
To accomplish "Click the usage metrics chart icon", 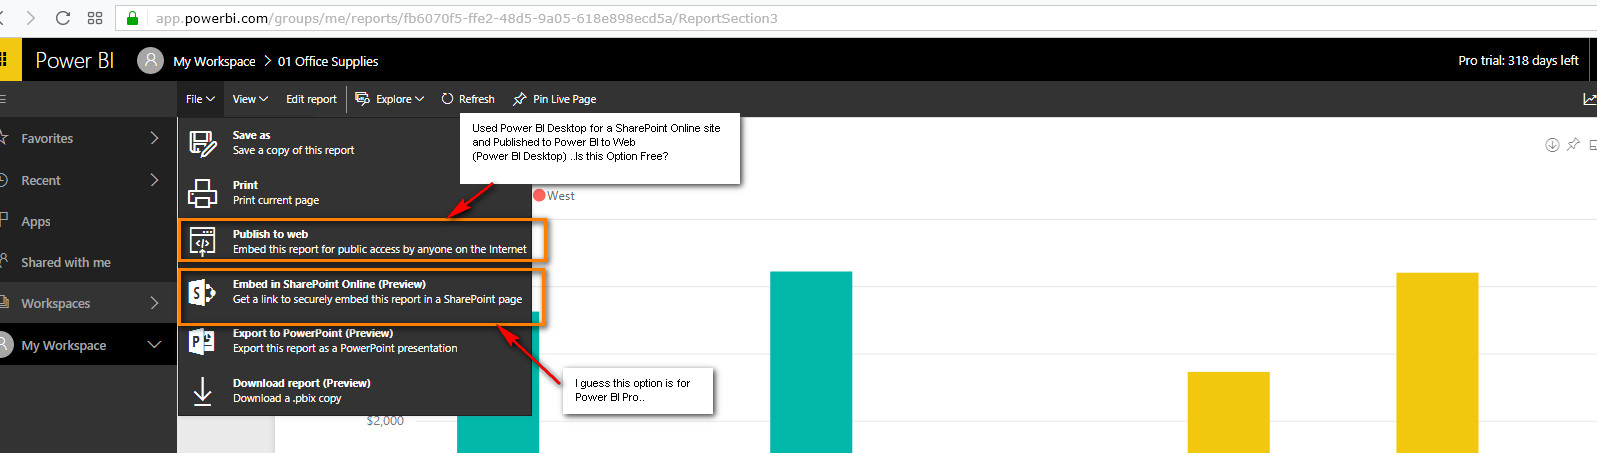I will (1590, 99).
